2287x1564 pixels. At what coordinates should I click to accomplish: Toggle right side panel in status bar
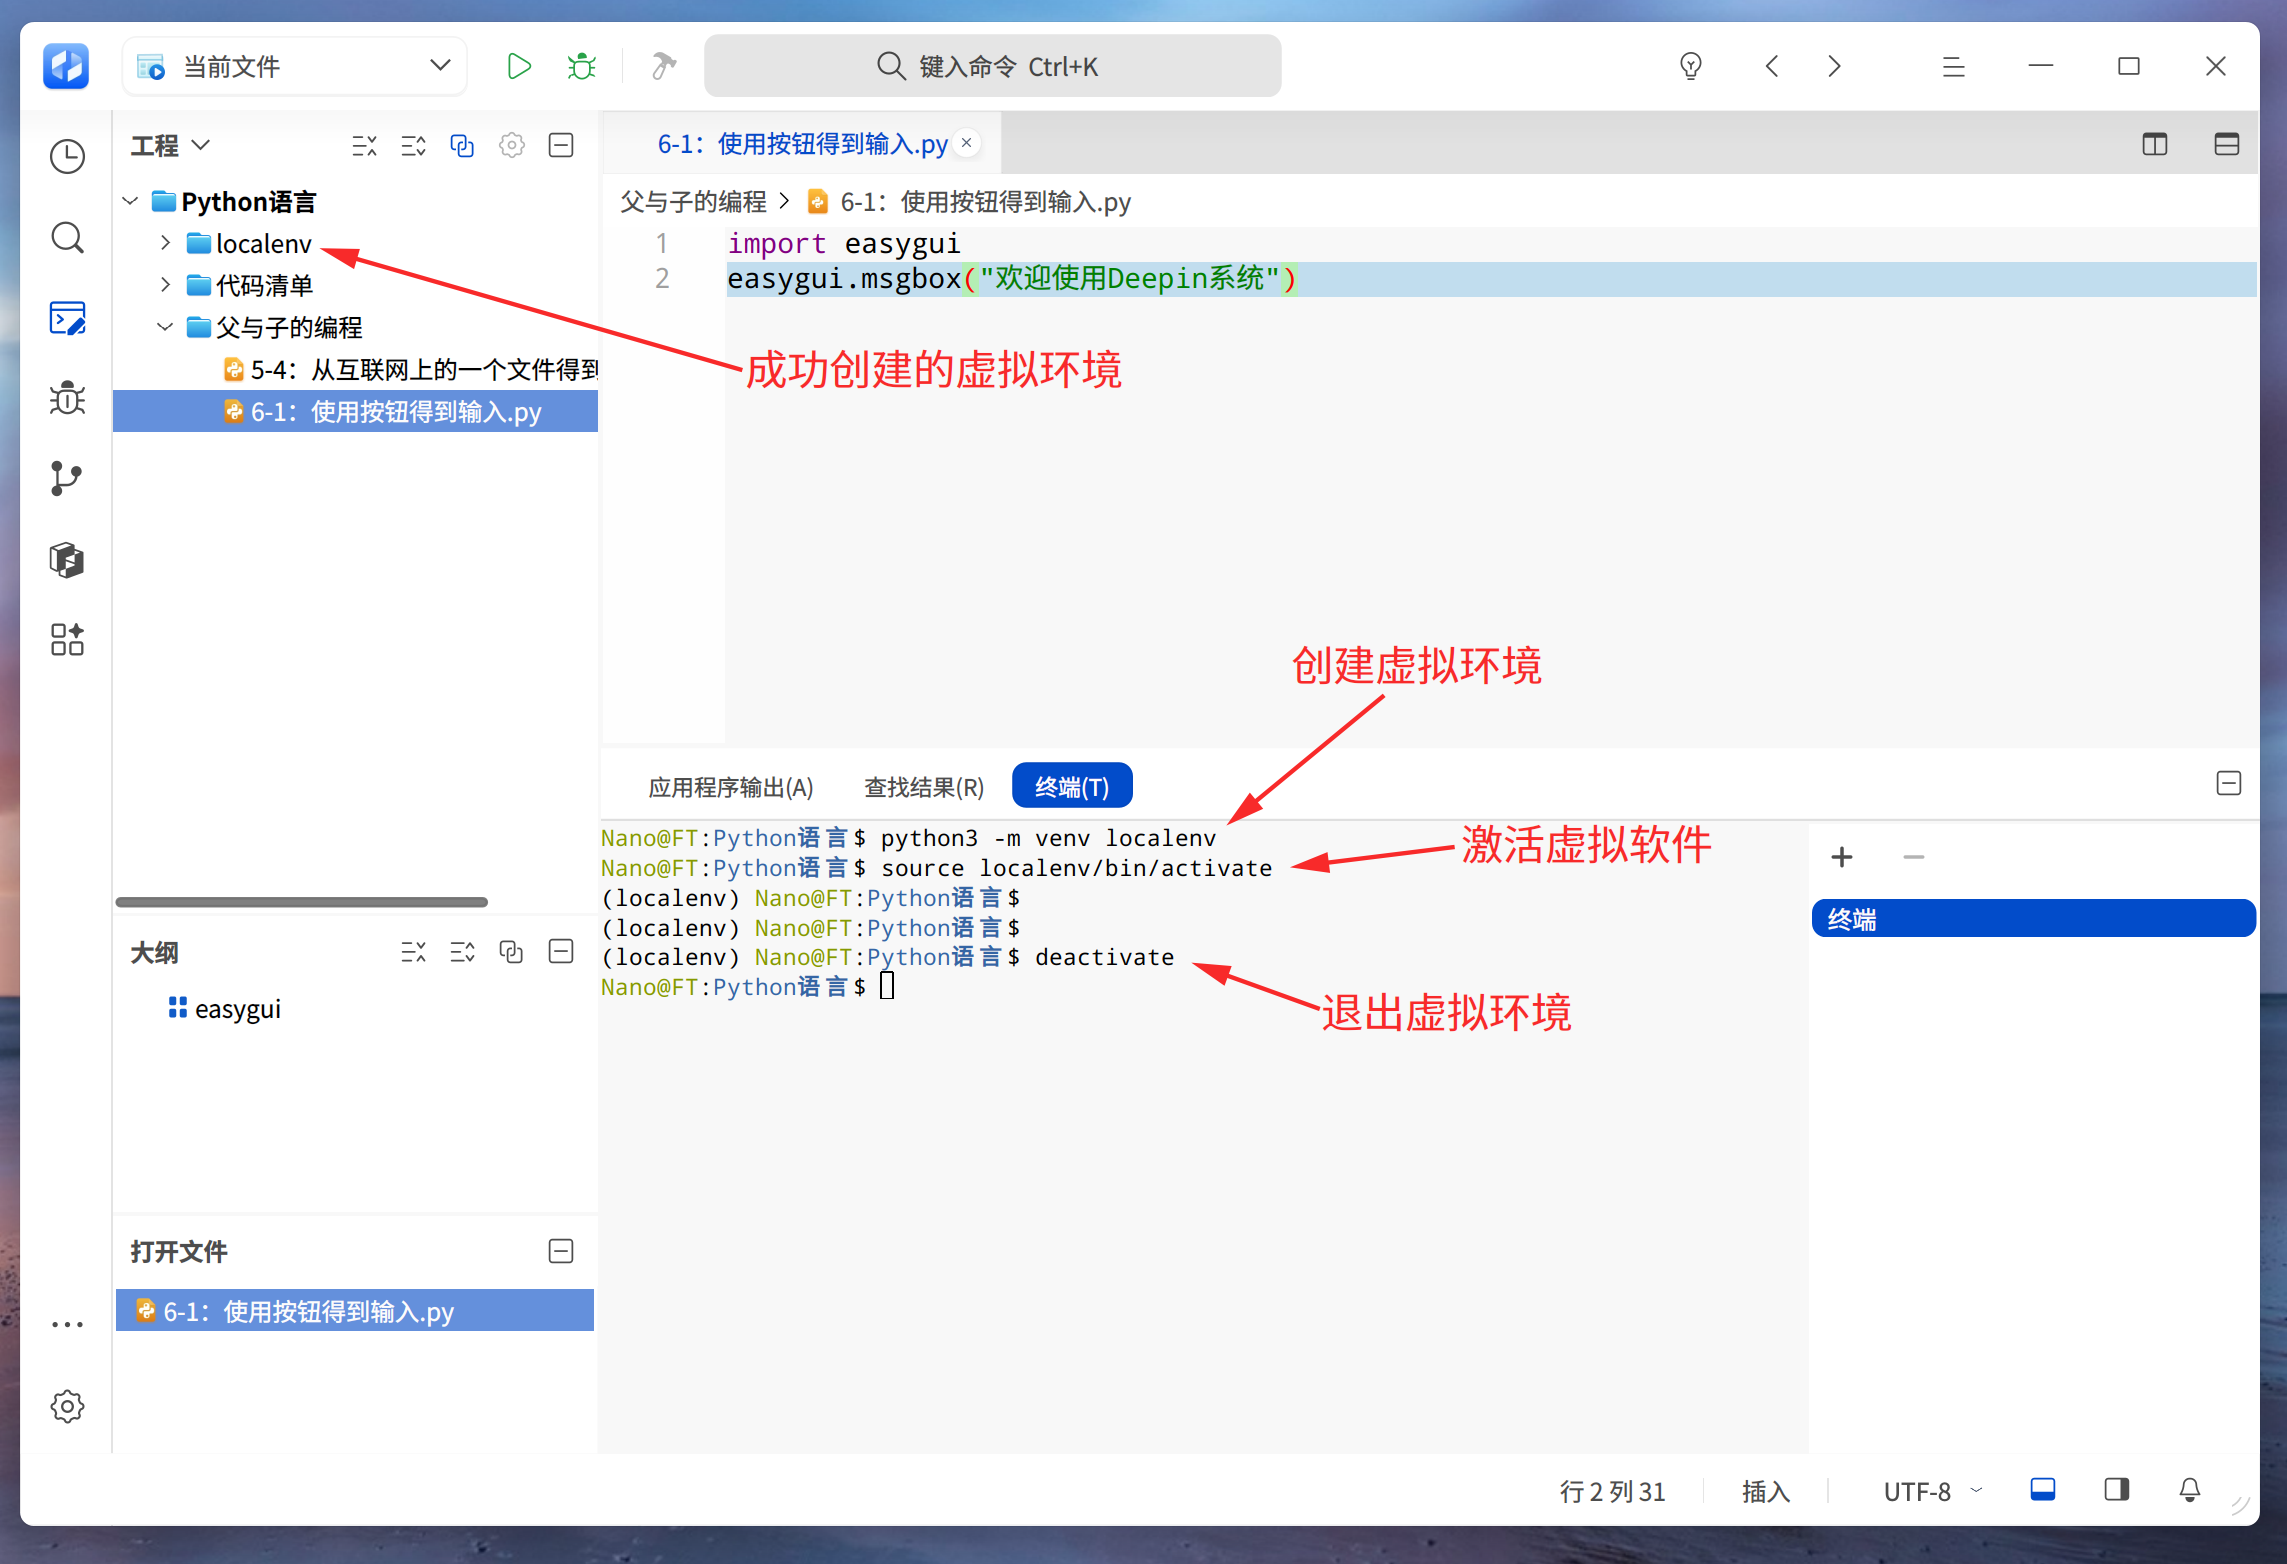2116,1490
